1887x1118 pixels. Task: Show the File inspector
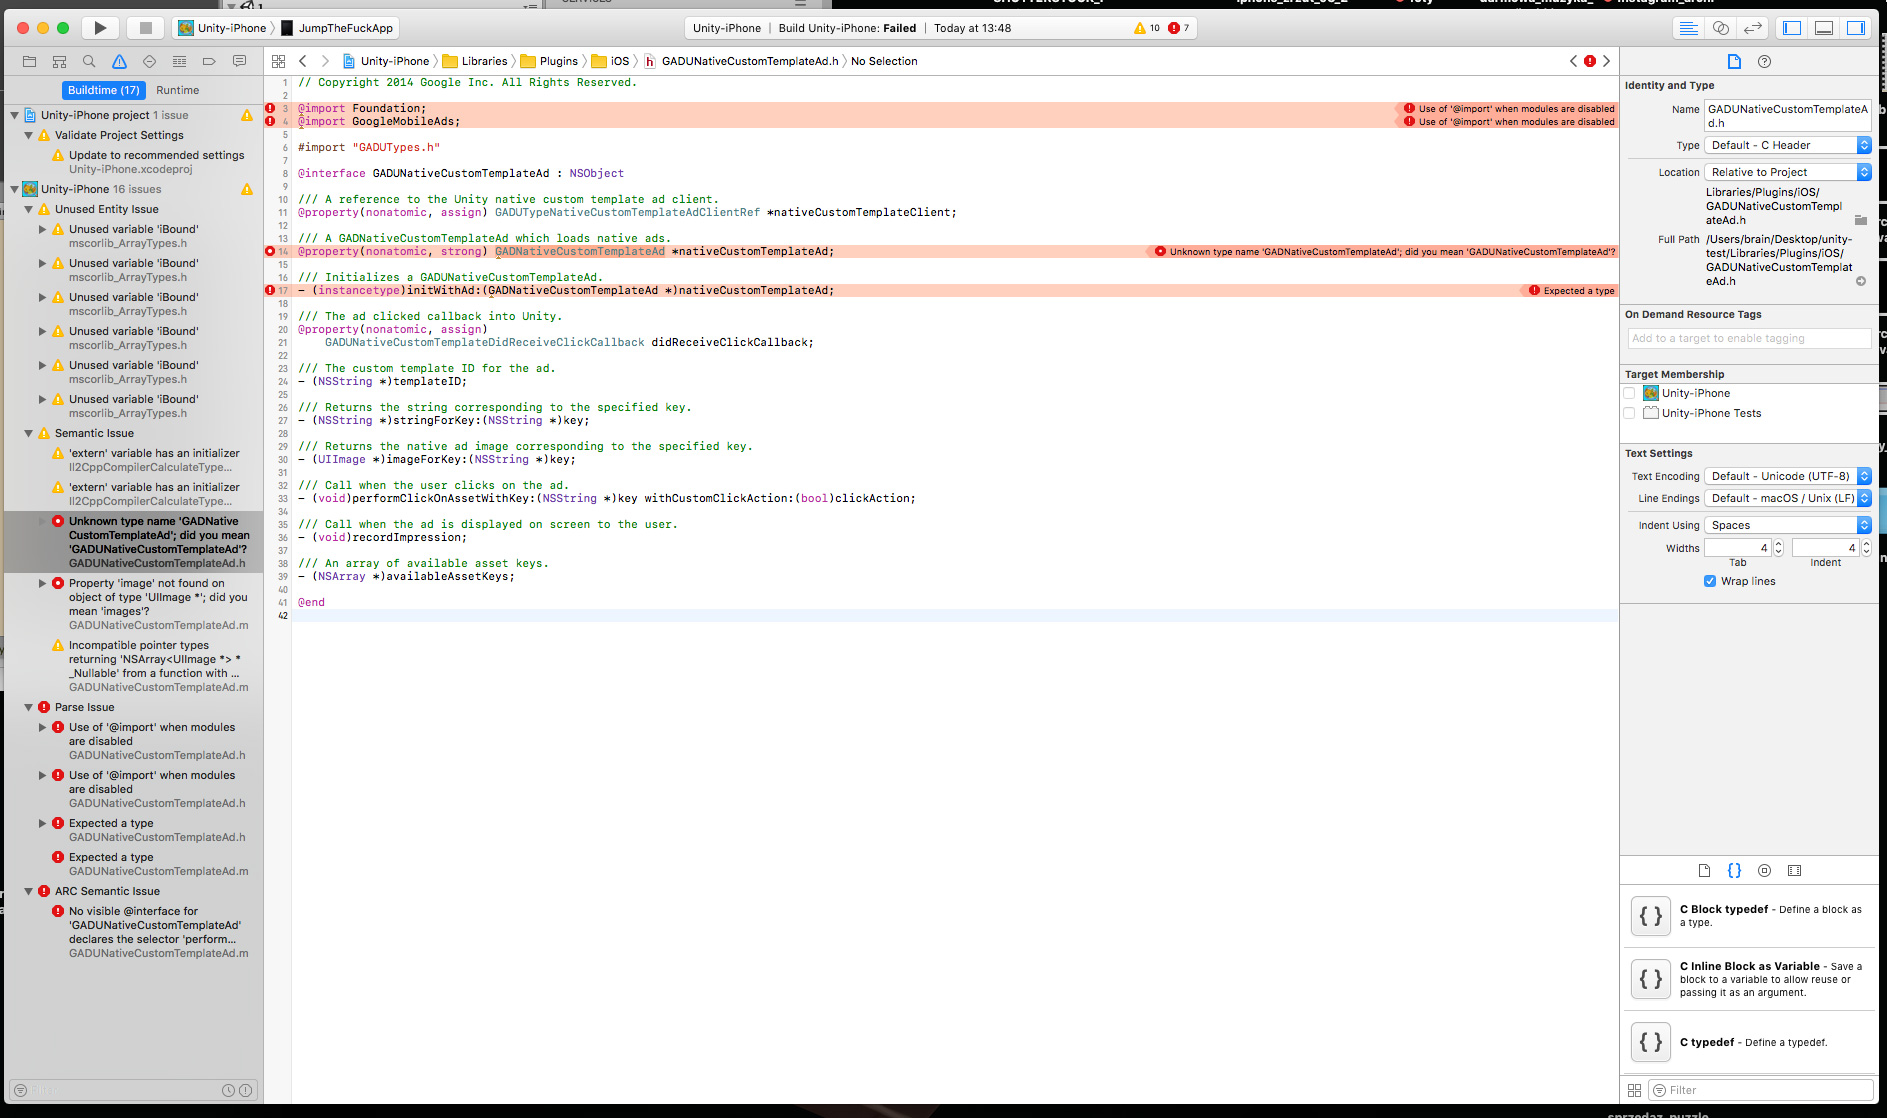[1734, 61]
